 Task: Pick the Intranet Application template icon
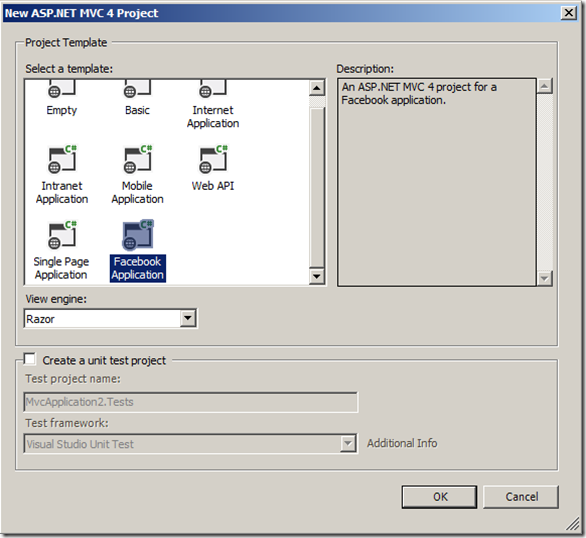[x=62, y=160]
